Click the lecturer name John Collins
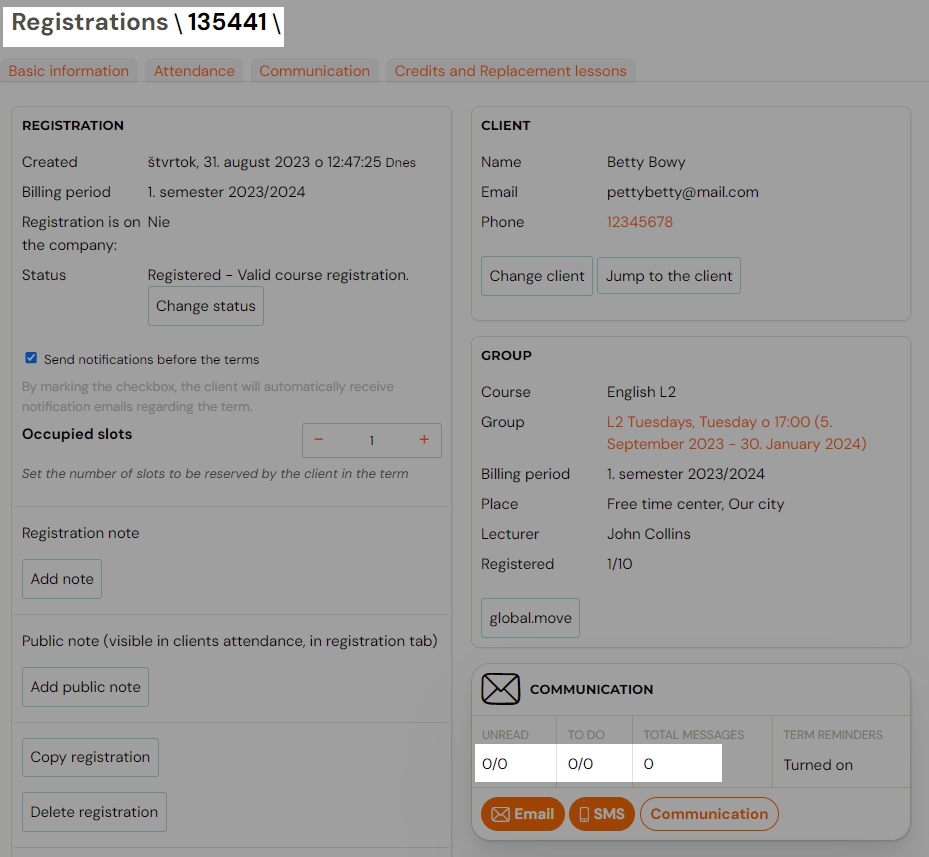Image resolution: width=929 pixels, height=857 pixels. [649, 534]
